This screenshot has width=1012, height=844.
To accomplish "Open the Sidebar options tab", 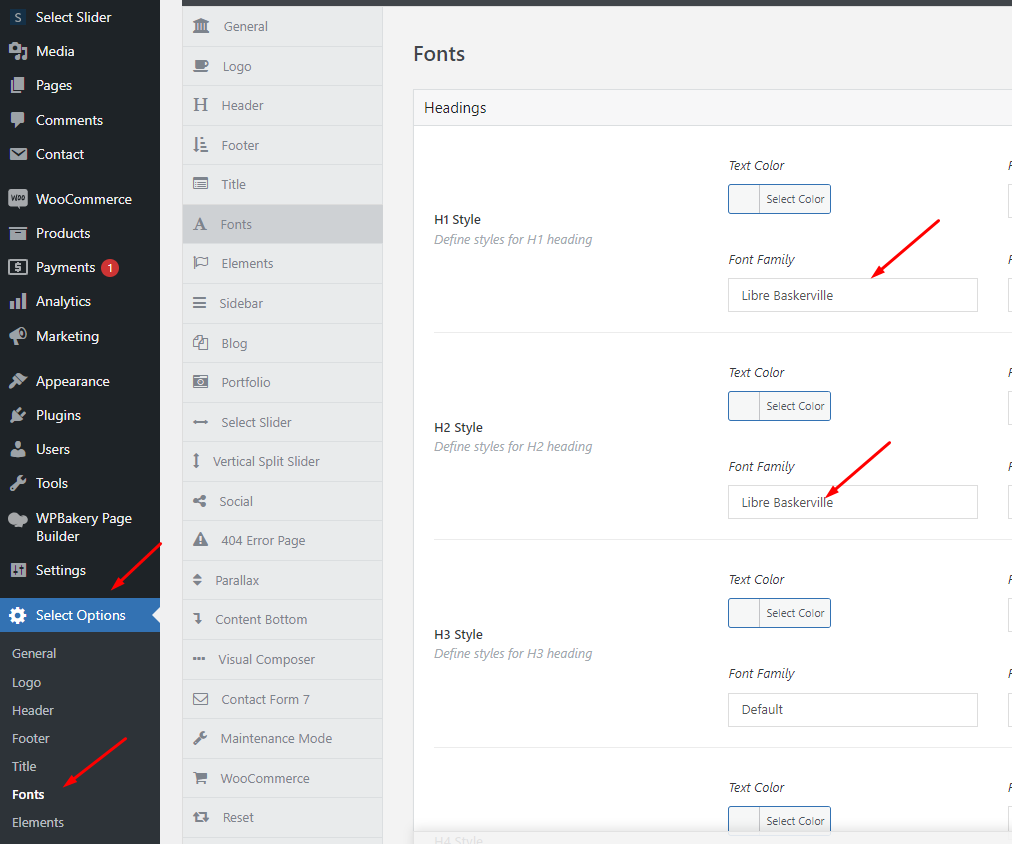I will coord(283,303).
